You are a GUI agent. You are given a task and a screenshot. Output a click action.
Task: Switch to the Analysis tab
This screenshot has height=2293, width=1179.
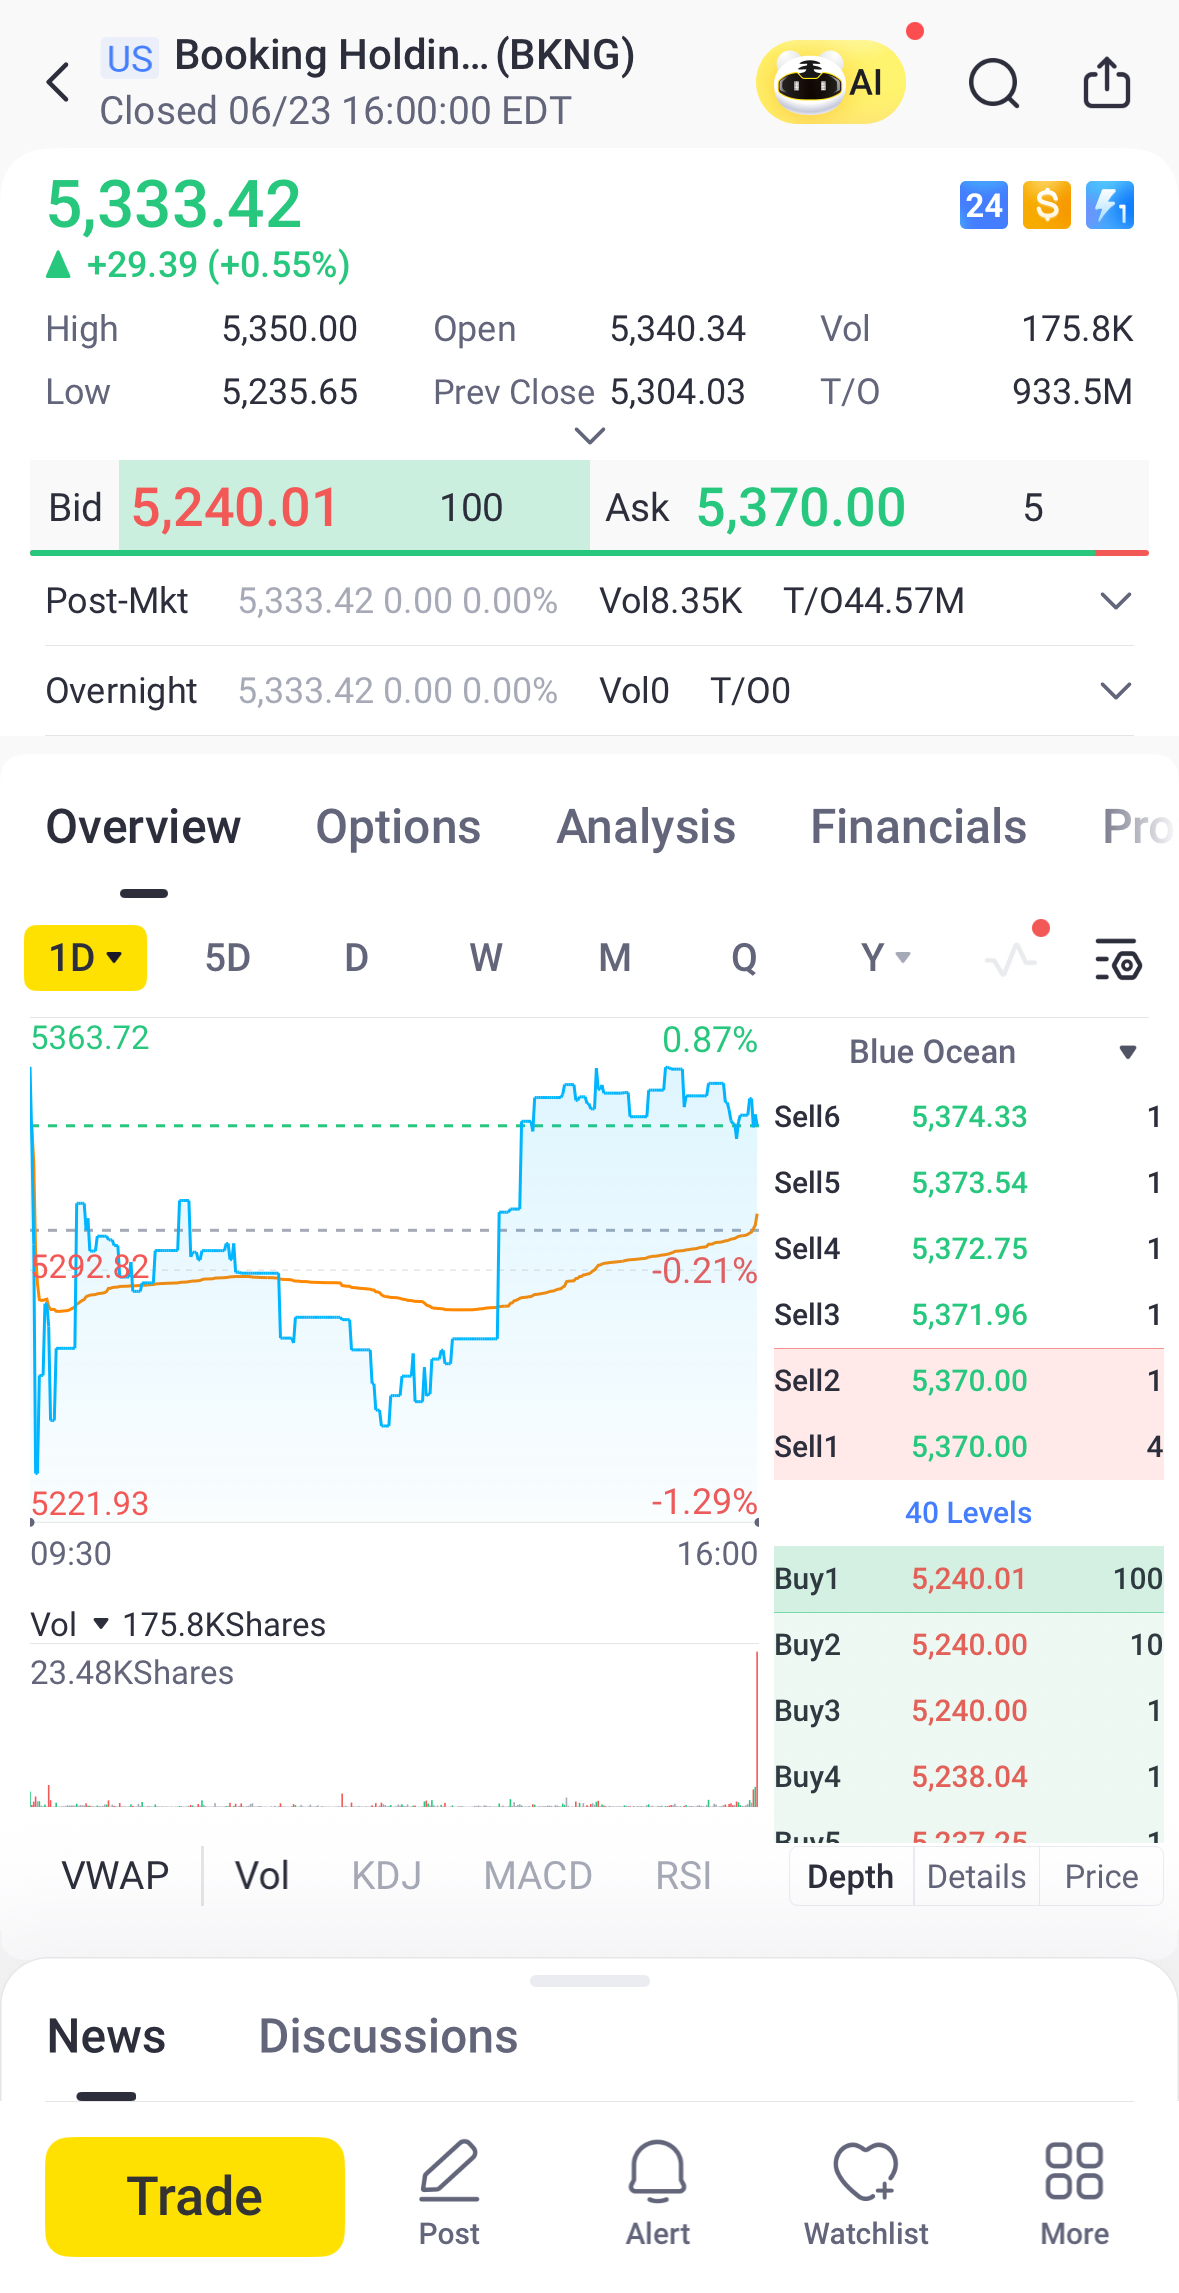point(646,828)
